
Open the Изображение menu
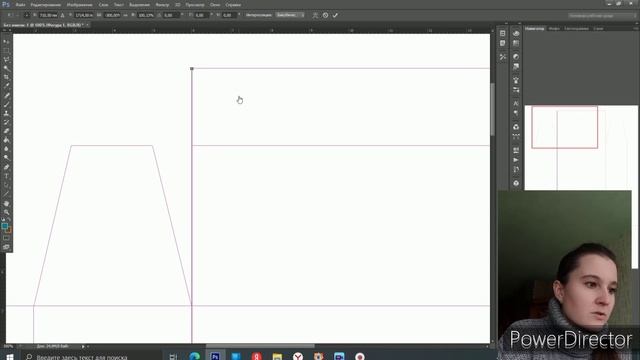[x=80, y=5]
